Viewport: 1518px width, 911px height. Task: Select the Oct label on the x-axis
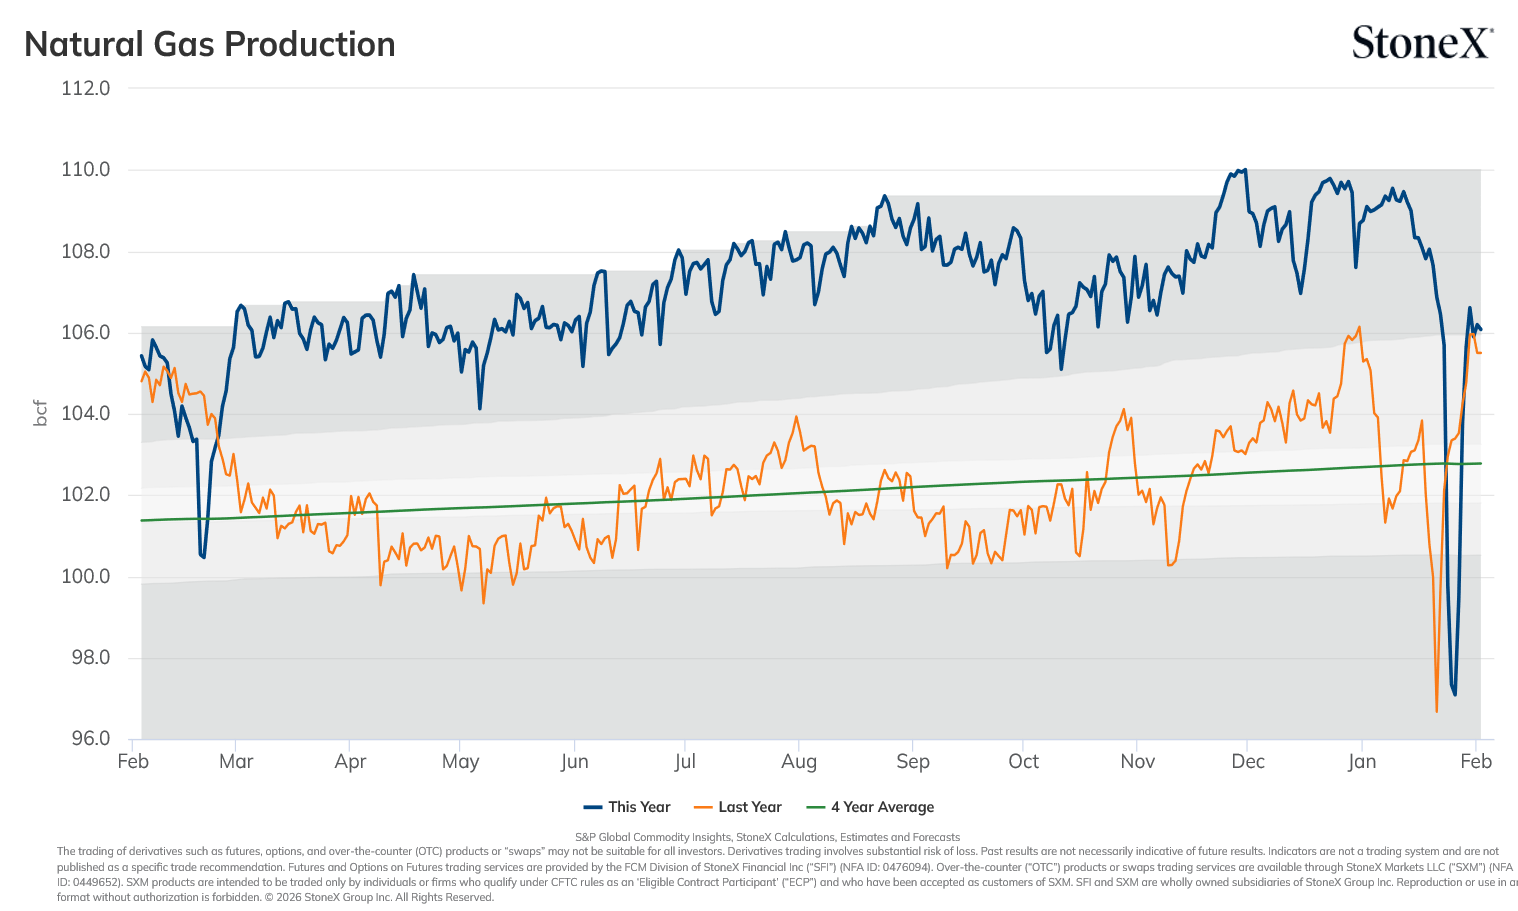1024,761
